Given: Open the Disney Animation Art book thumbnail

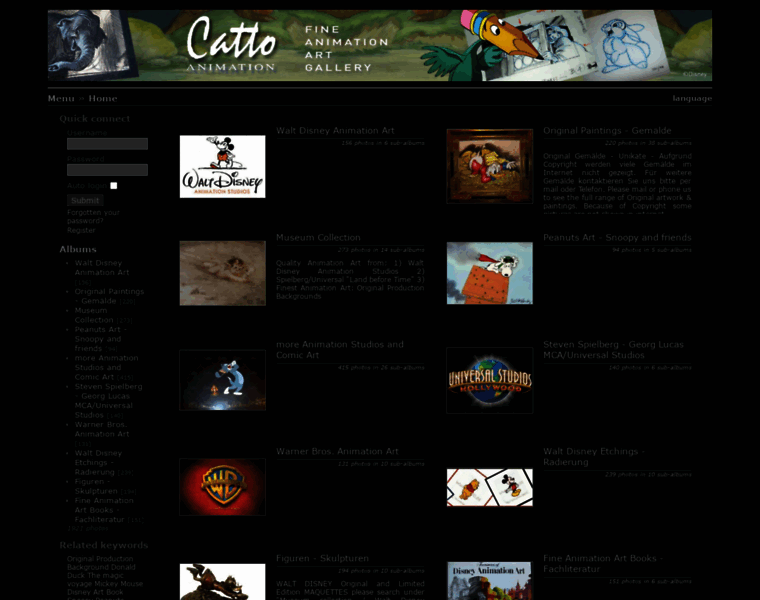Looking at the screenshot, I should (x=490, y=581).
